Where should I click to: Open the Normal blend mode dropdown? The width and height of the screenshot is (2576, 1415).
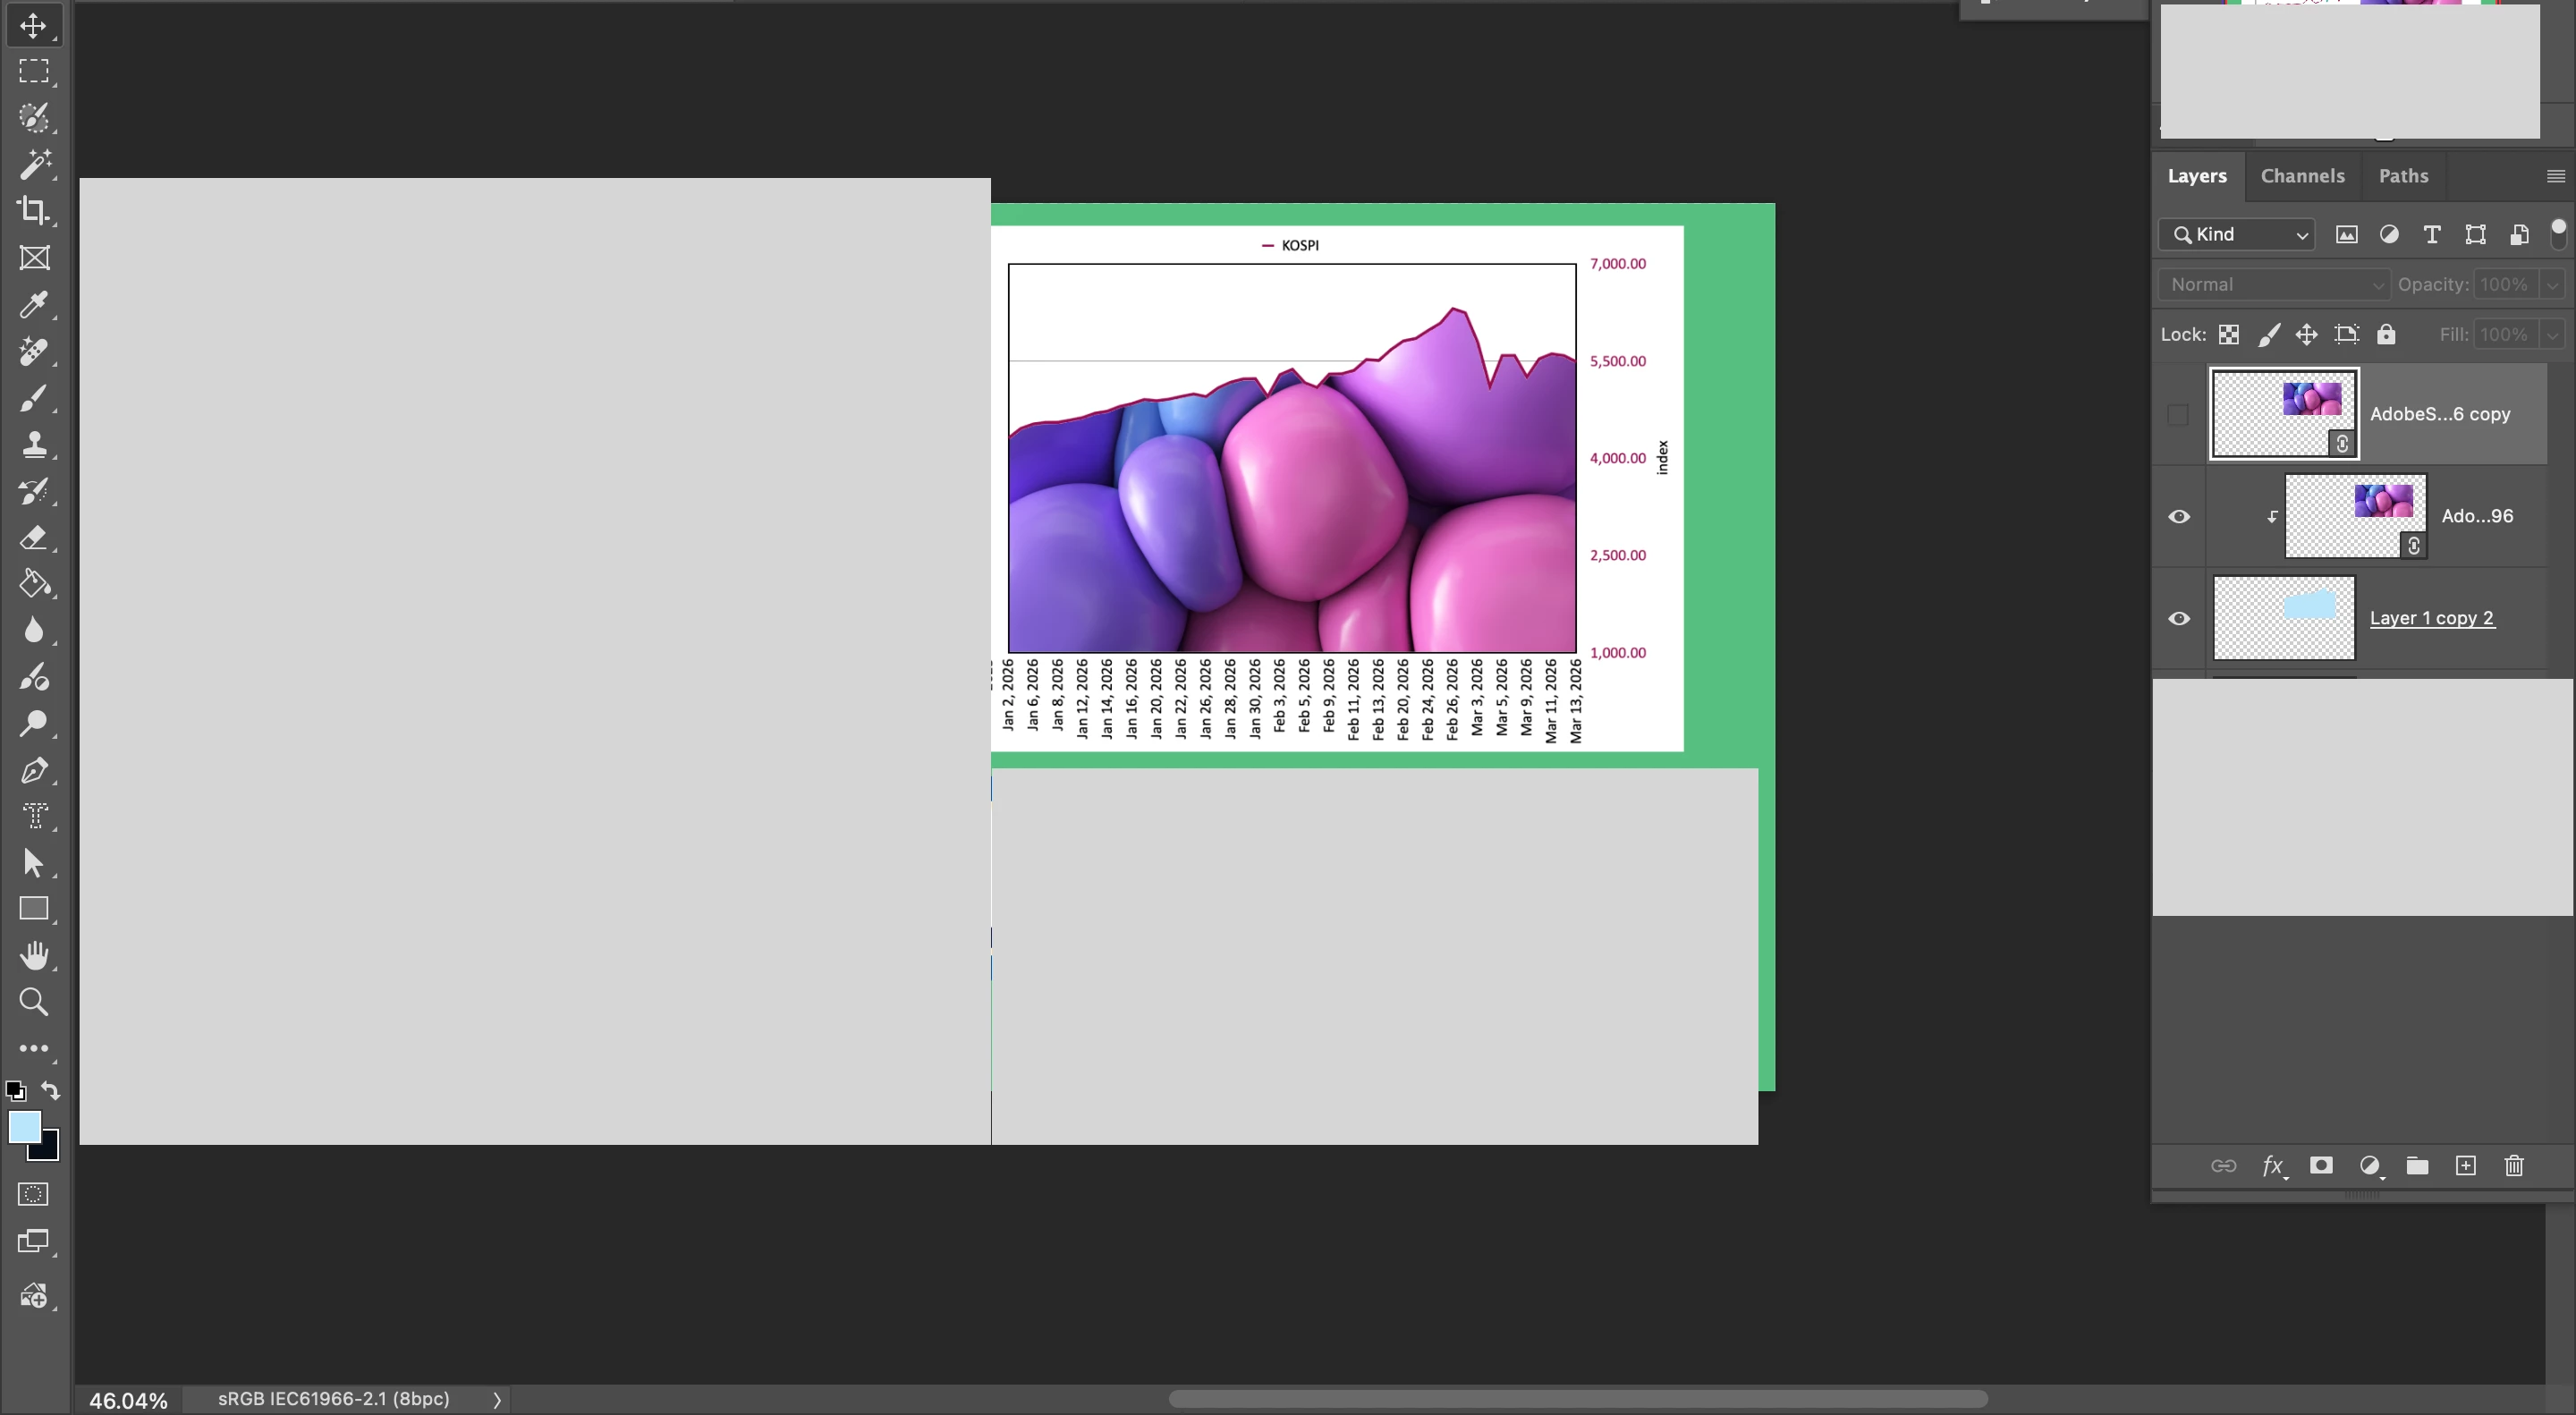tap(2272, 284)
